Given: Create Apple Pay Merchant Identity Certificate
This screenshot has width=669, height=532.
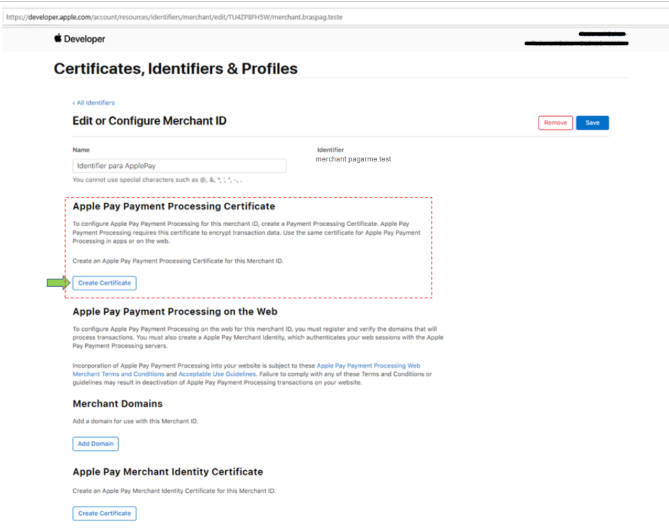Looking at the screenshot, I should [x=105, y=513].
